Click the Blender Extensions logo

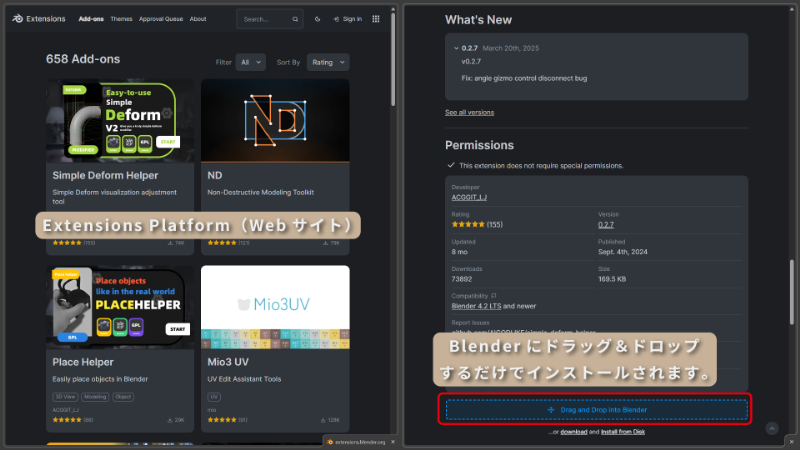click(39, 19)
